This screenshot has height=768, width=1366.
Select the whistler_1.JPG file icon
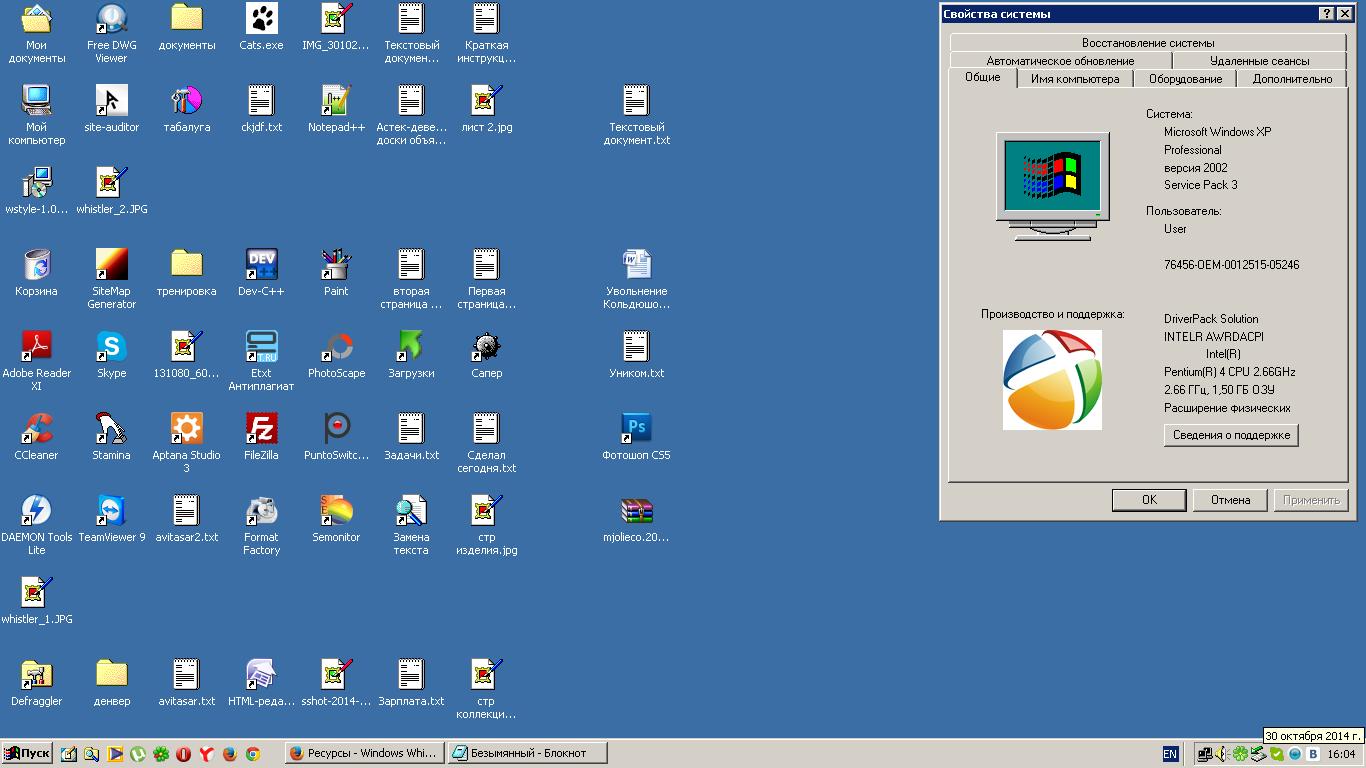[x=37, y=601]
